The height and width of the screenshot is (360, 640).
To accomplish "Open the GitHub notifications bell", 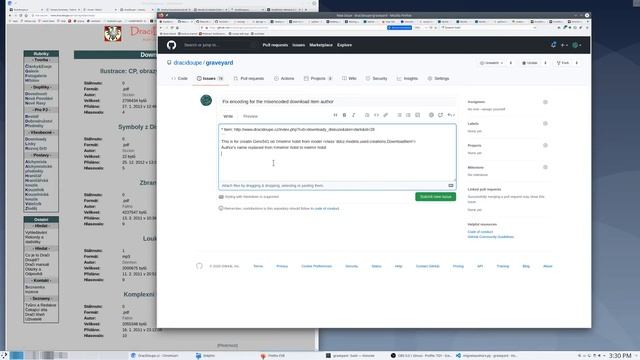I will click(553, 45).
